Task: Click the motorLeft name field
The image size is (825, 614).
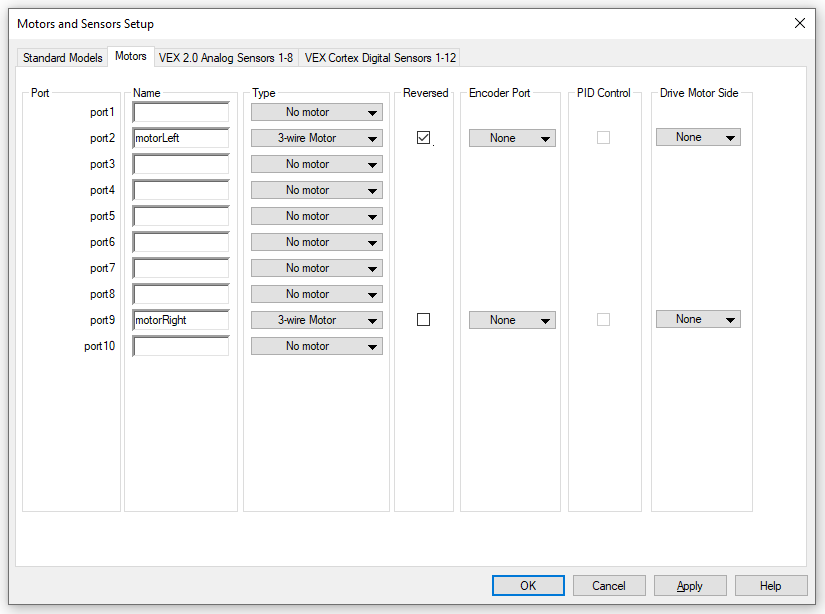Action: click(181, 138)
